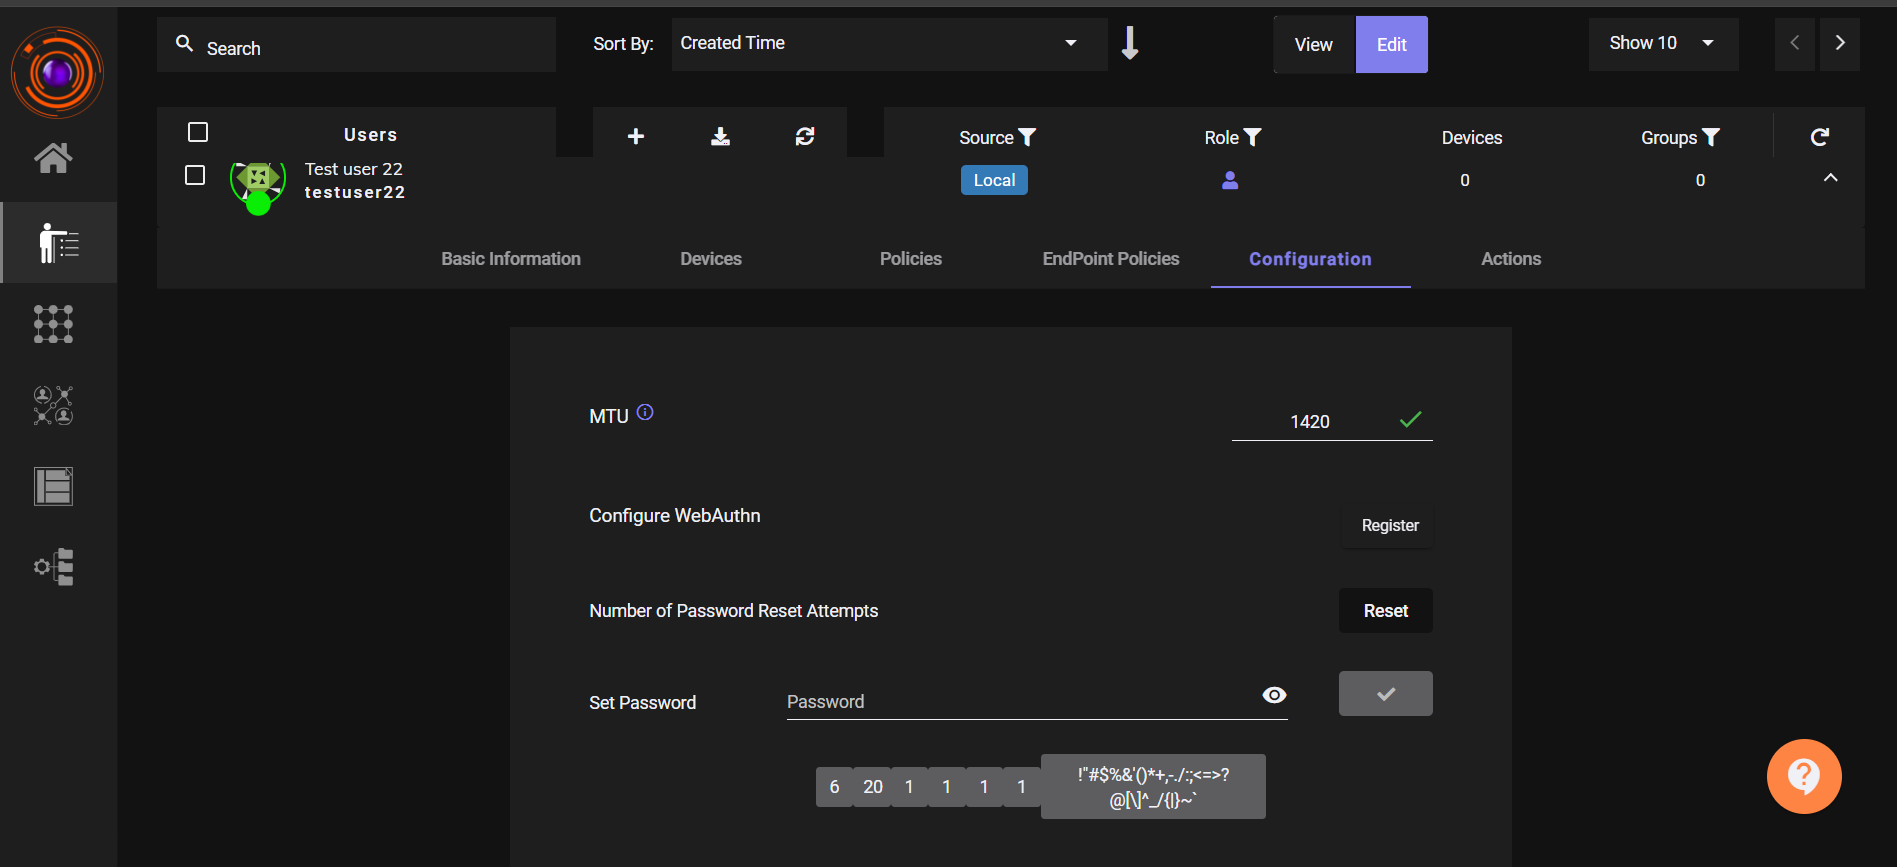The image size is (1897, 867).
Task: Toggle password visibility eye icon
Action: point(1274,695)
